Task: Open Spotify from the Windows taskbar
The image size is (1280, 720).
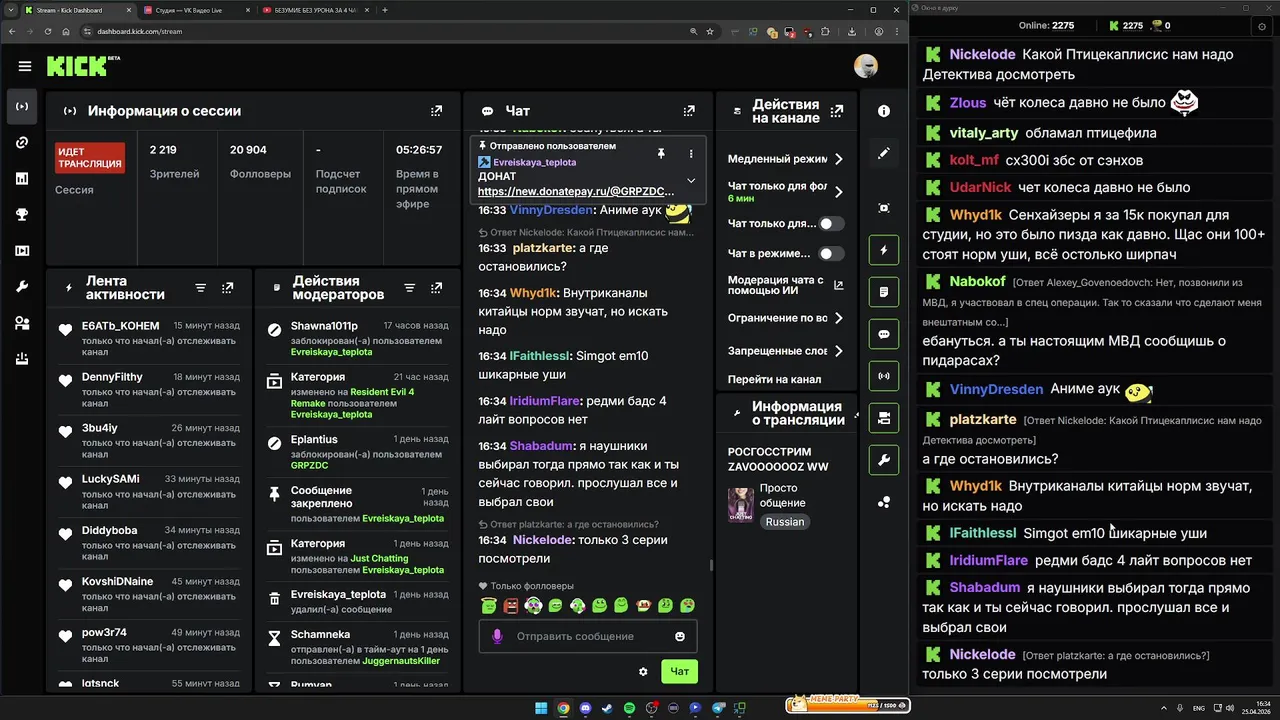Action: 629,708
